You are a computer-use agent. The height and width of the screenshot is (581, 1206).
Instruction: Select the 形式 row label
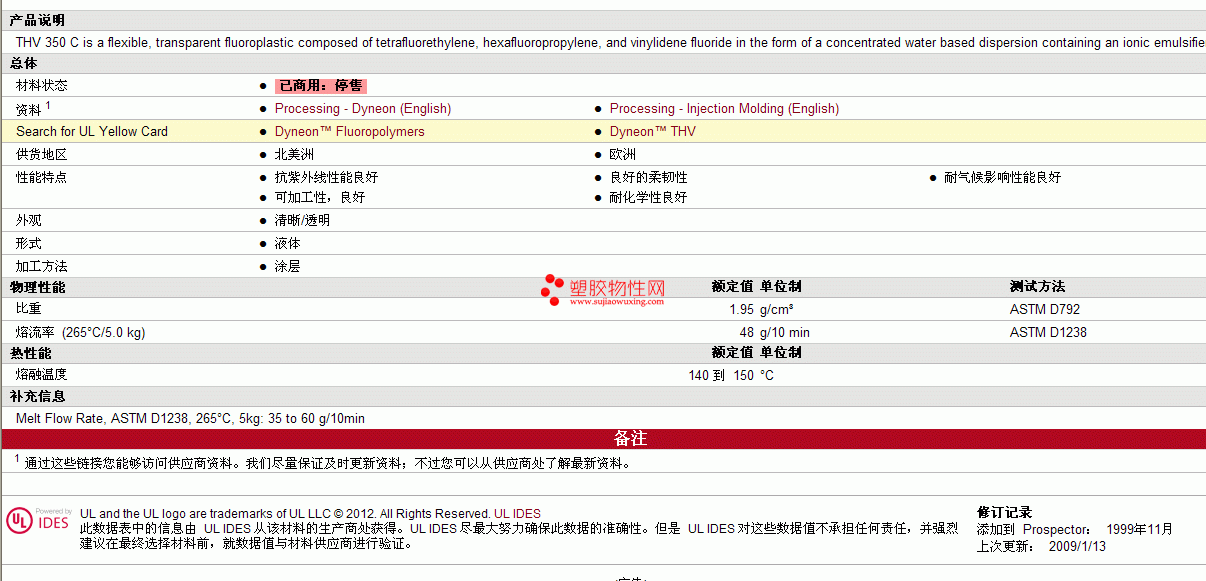pyautogui.click(x=29, y=243)
